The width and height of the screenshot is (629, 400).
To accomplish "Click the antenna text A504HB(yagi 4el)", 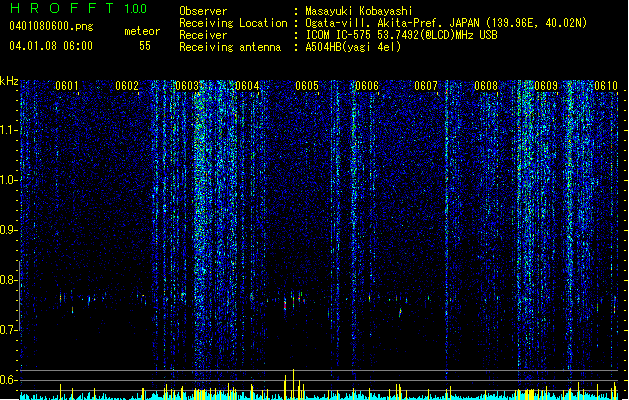I will tap(353, 47).
